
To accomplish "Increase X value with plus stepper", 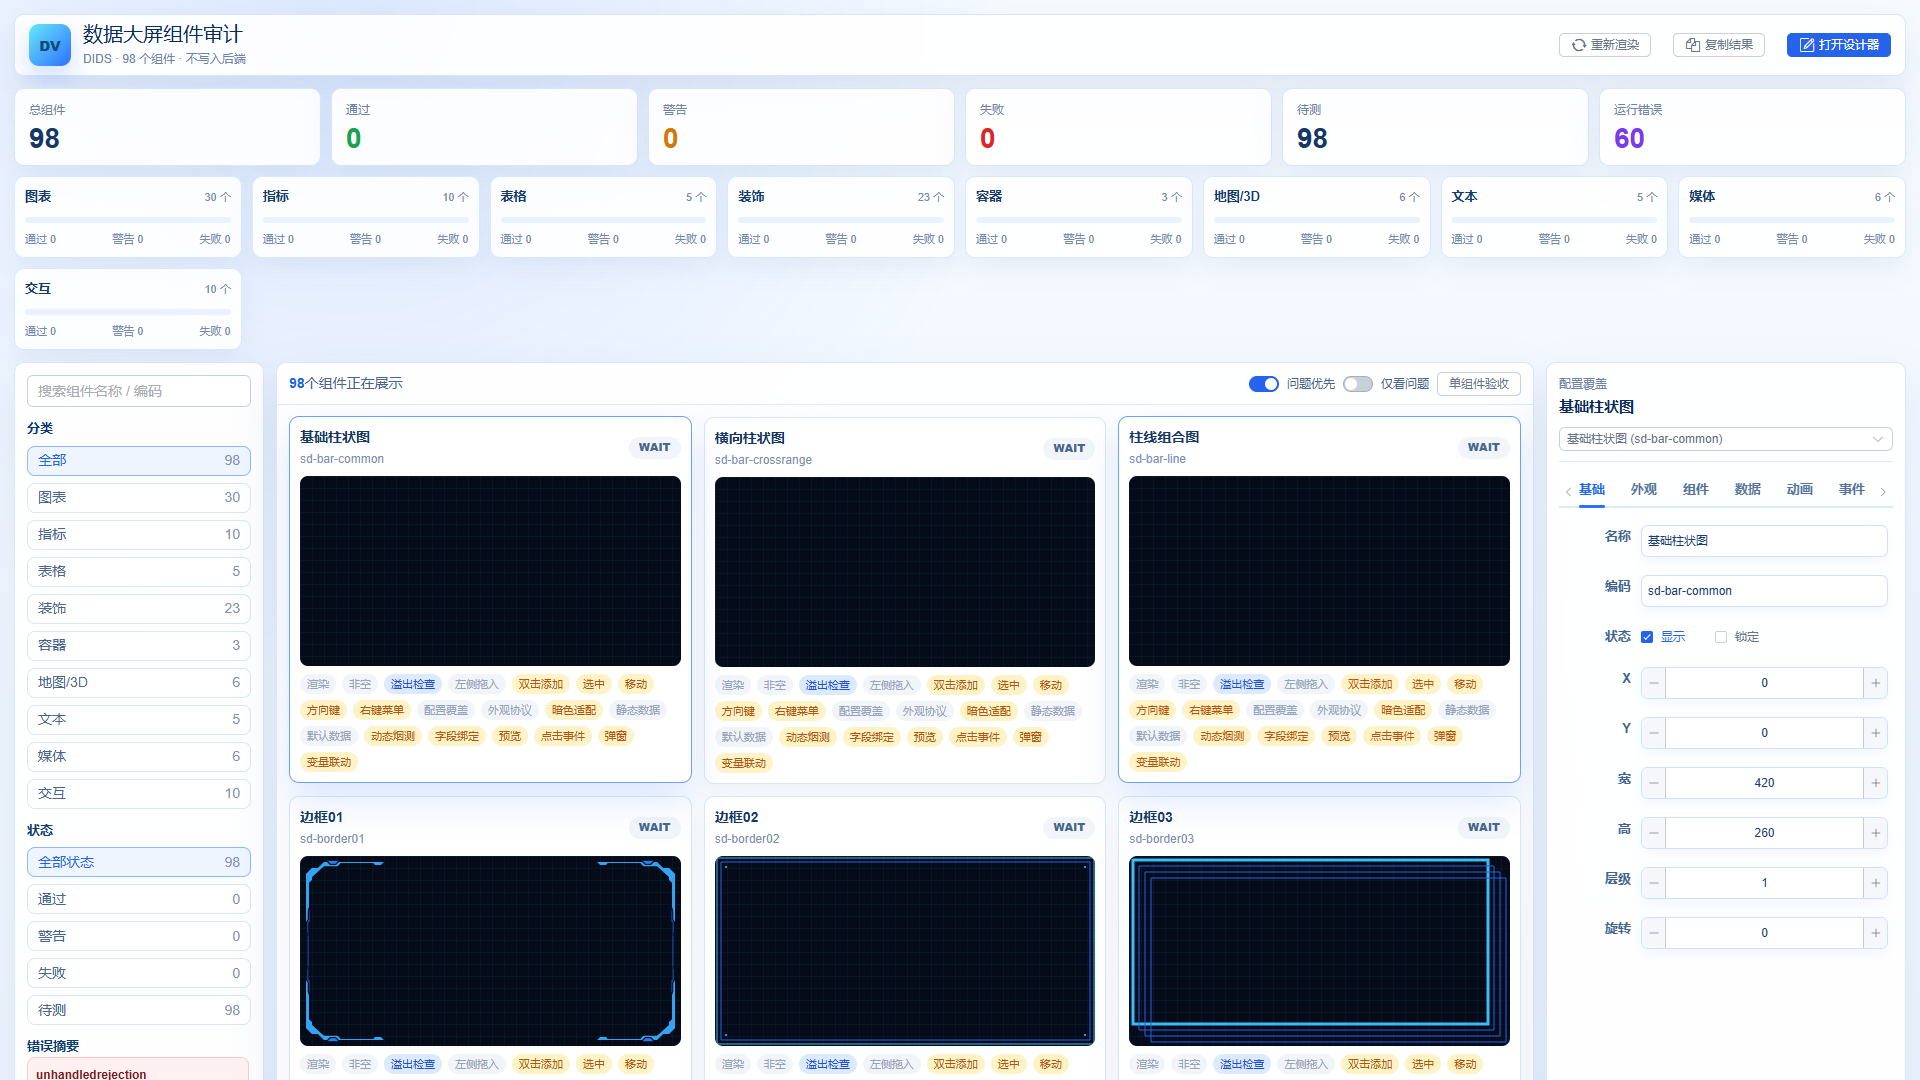I will 1875,683.
